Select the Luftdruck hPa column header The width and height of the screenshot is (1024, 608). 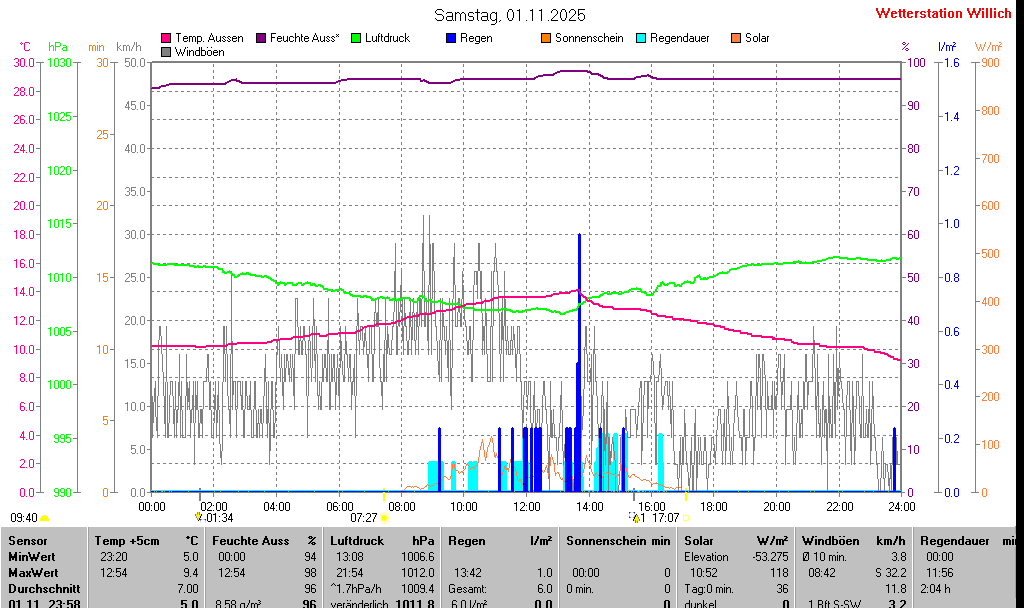click(383, 540)
